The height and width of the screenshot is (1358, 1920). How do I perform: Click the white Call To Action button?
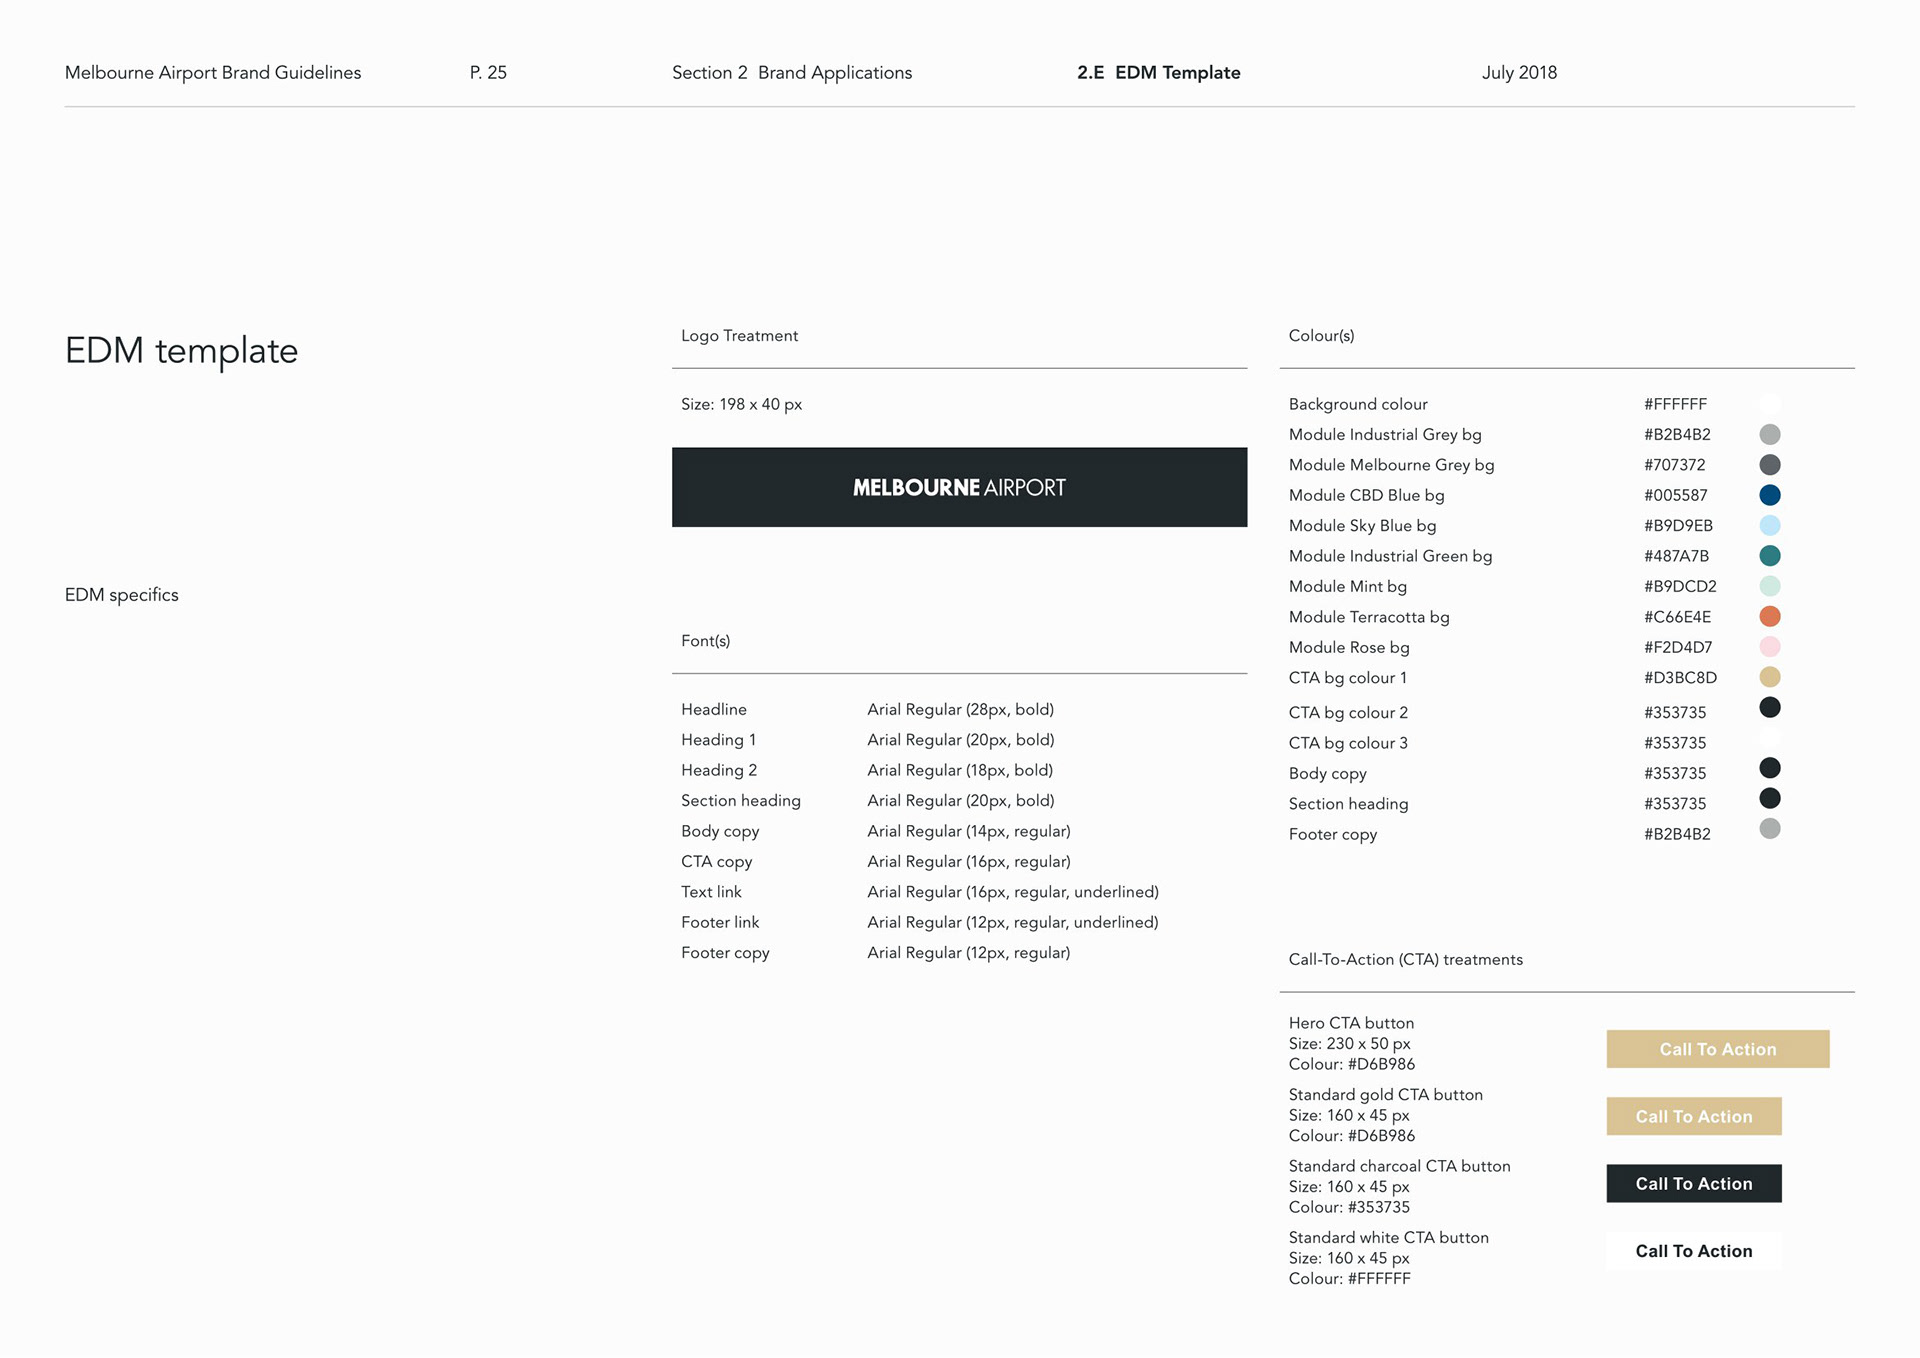tap(1693, 1251)
